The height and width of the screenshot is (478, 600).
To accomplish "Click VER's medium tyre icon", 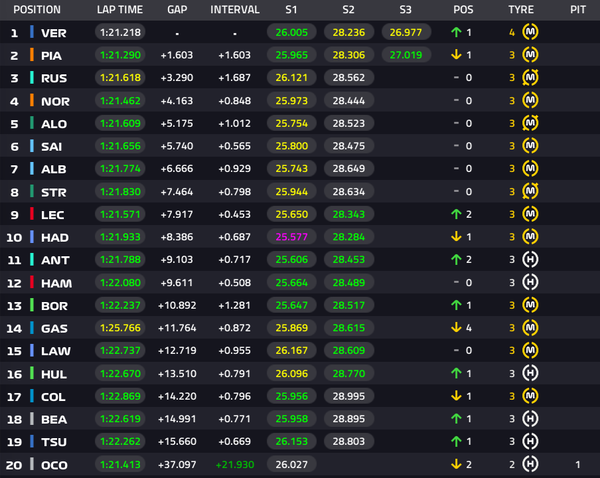I will tap(530, 32).
